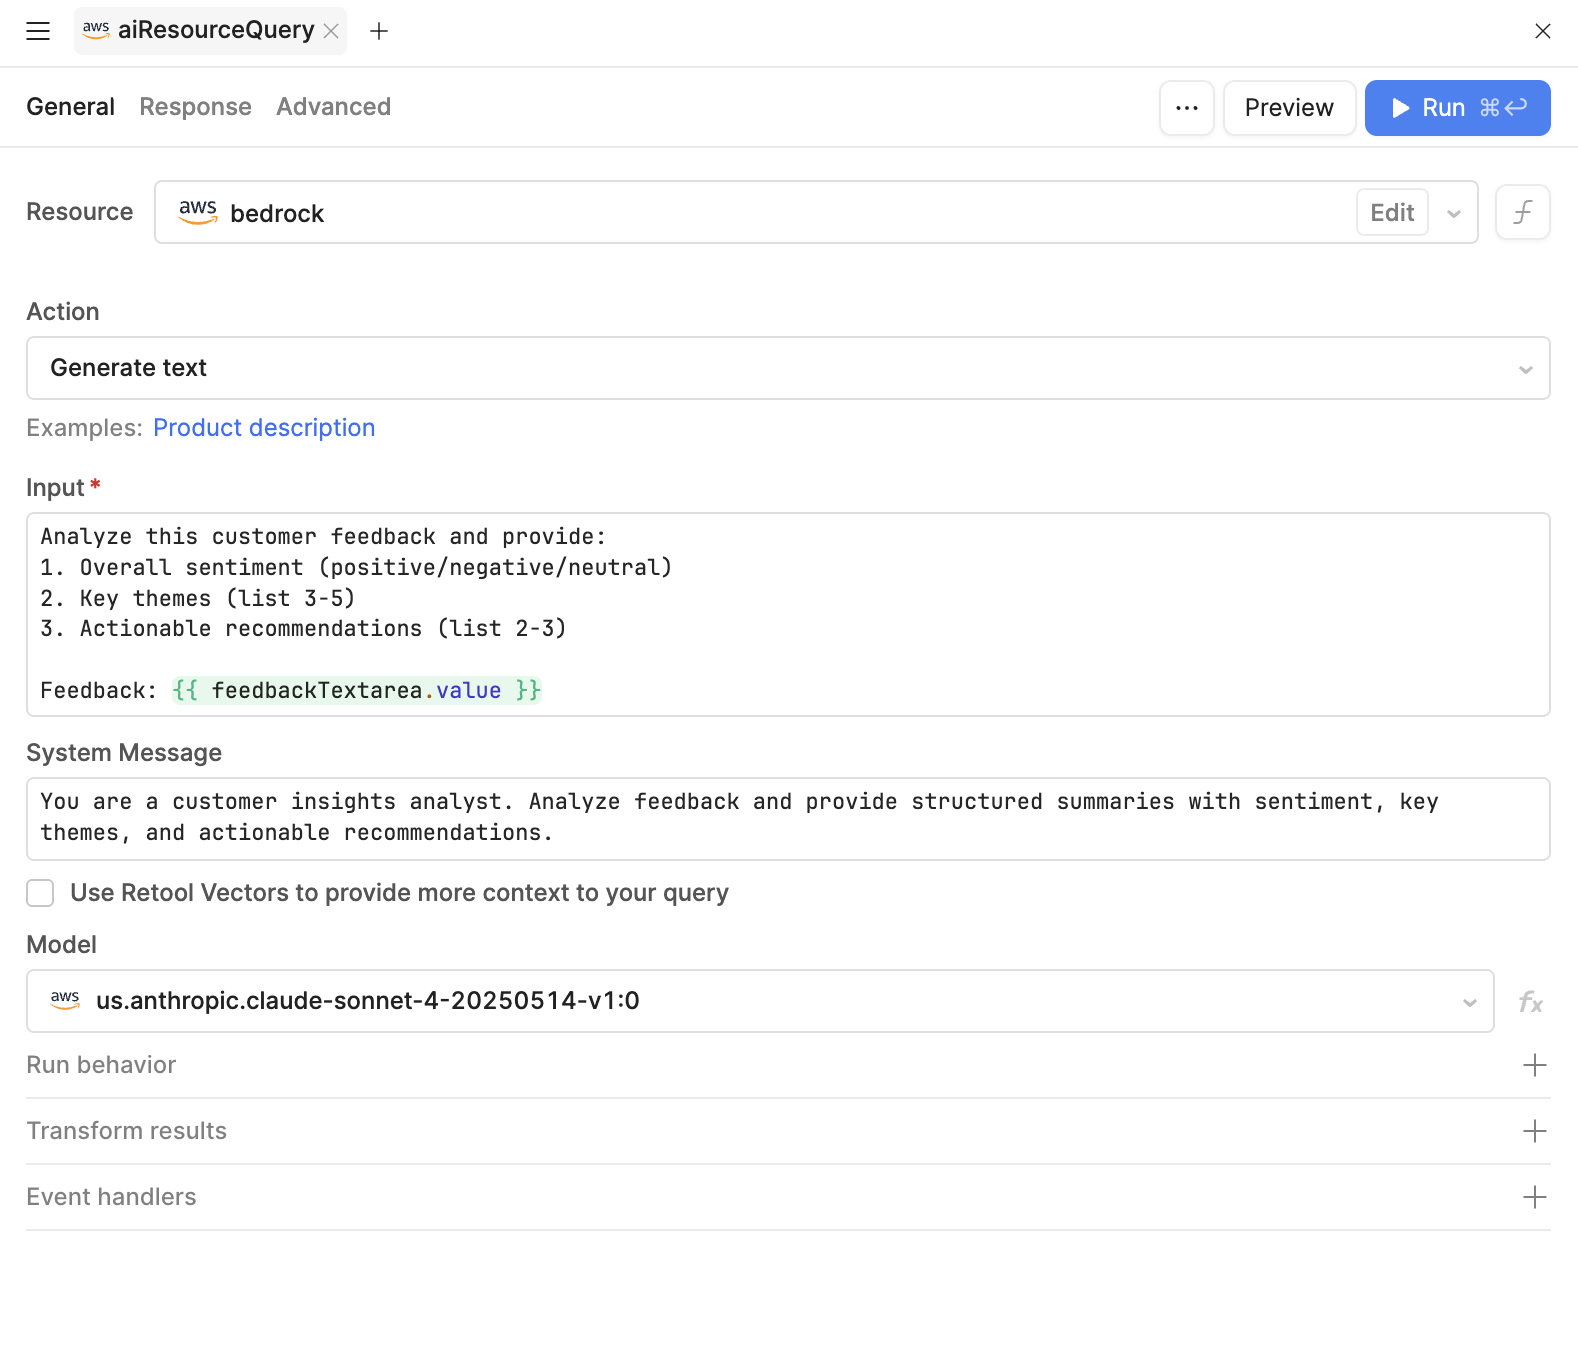Click the Preview button

(x=1290, y=108)
